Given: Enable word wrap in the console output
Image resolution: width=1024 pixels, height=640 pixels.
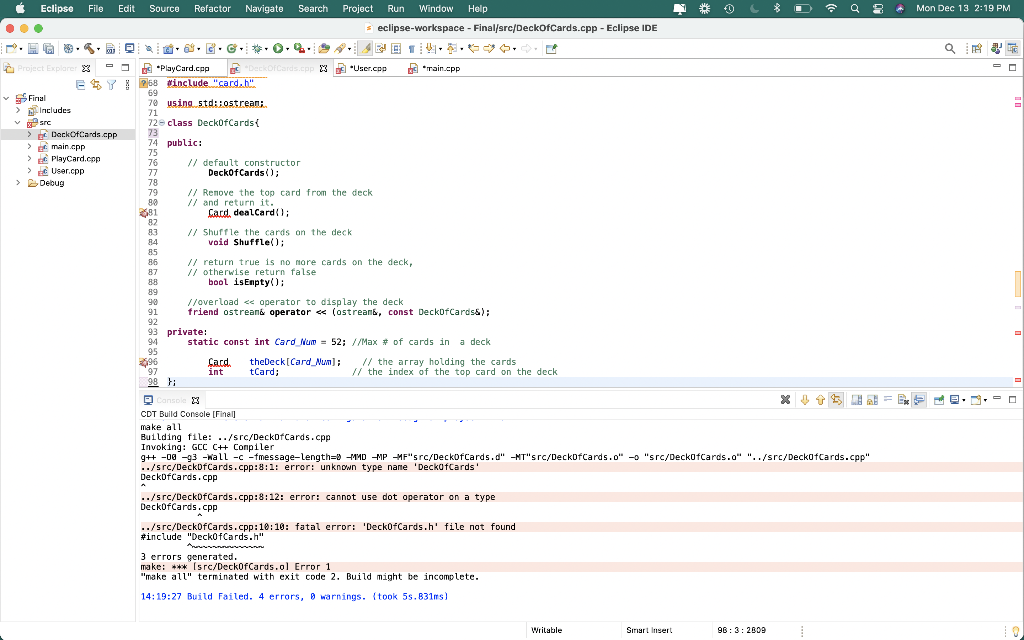Looking at the screenshot, I should click(887, 399).
